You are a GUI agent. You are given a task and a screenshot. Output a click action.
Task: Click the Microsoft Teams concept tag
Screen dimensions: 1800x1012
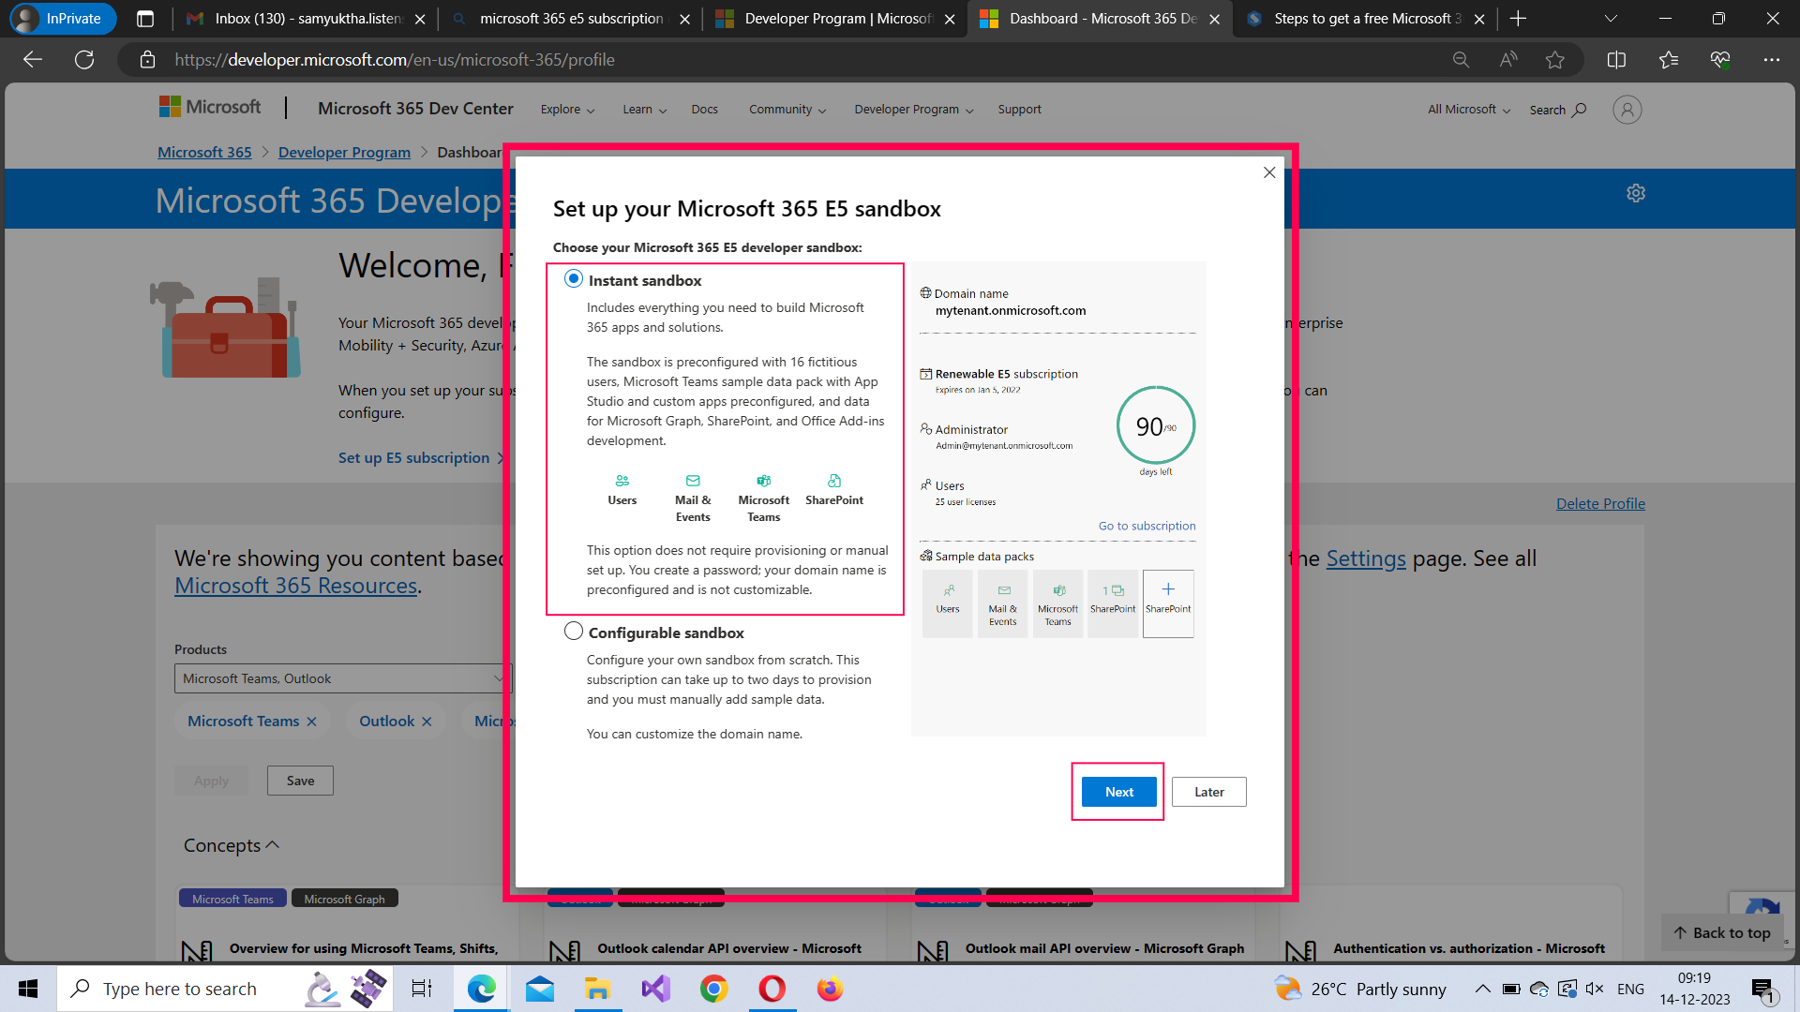pyautogui.click(x=232, y=899)
